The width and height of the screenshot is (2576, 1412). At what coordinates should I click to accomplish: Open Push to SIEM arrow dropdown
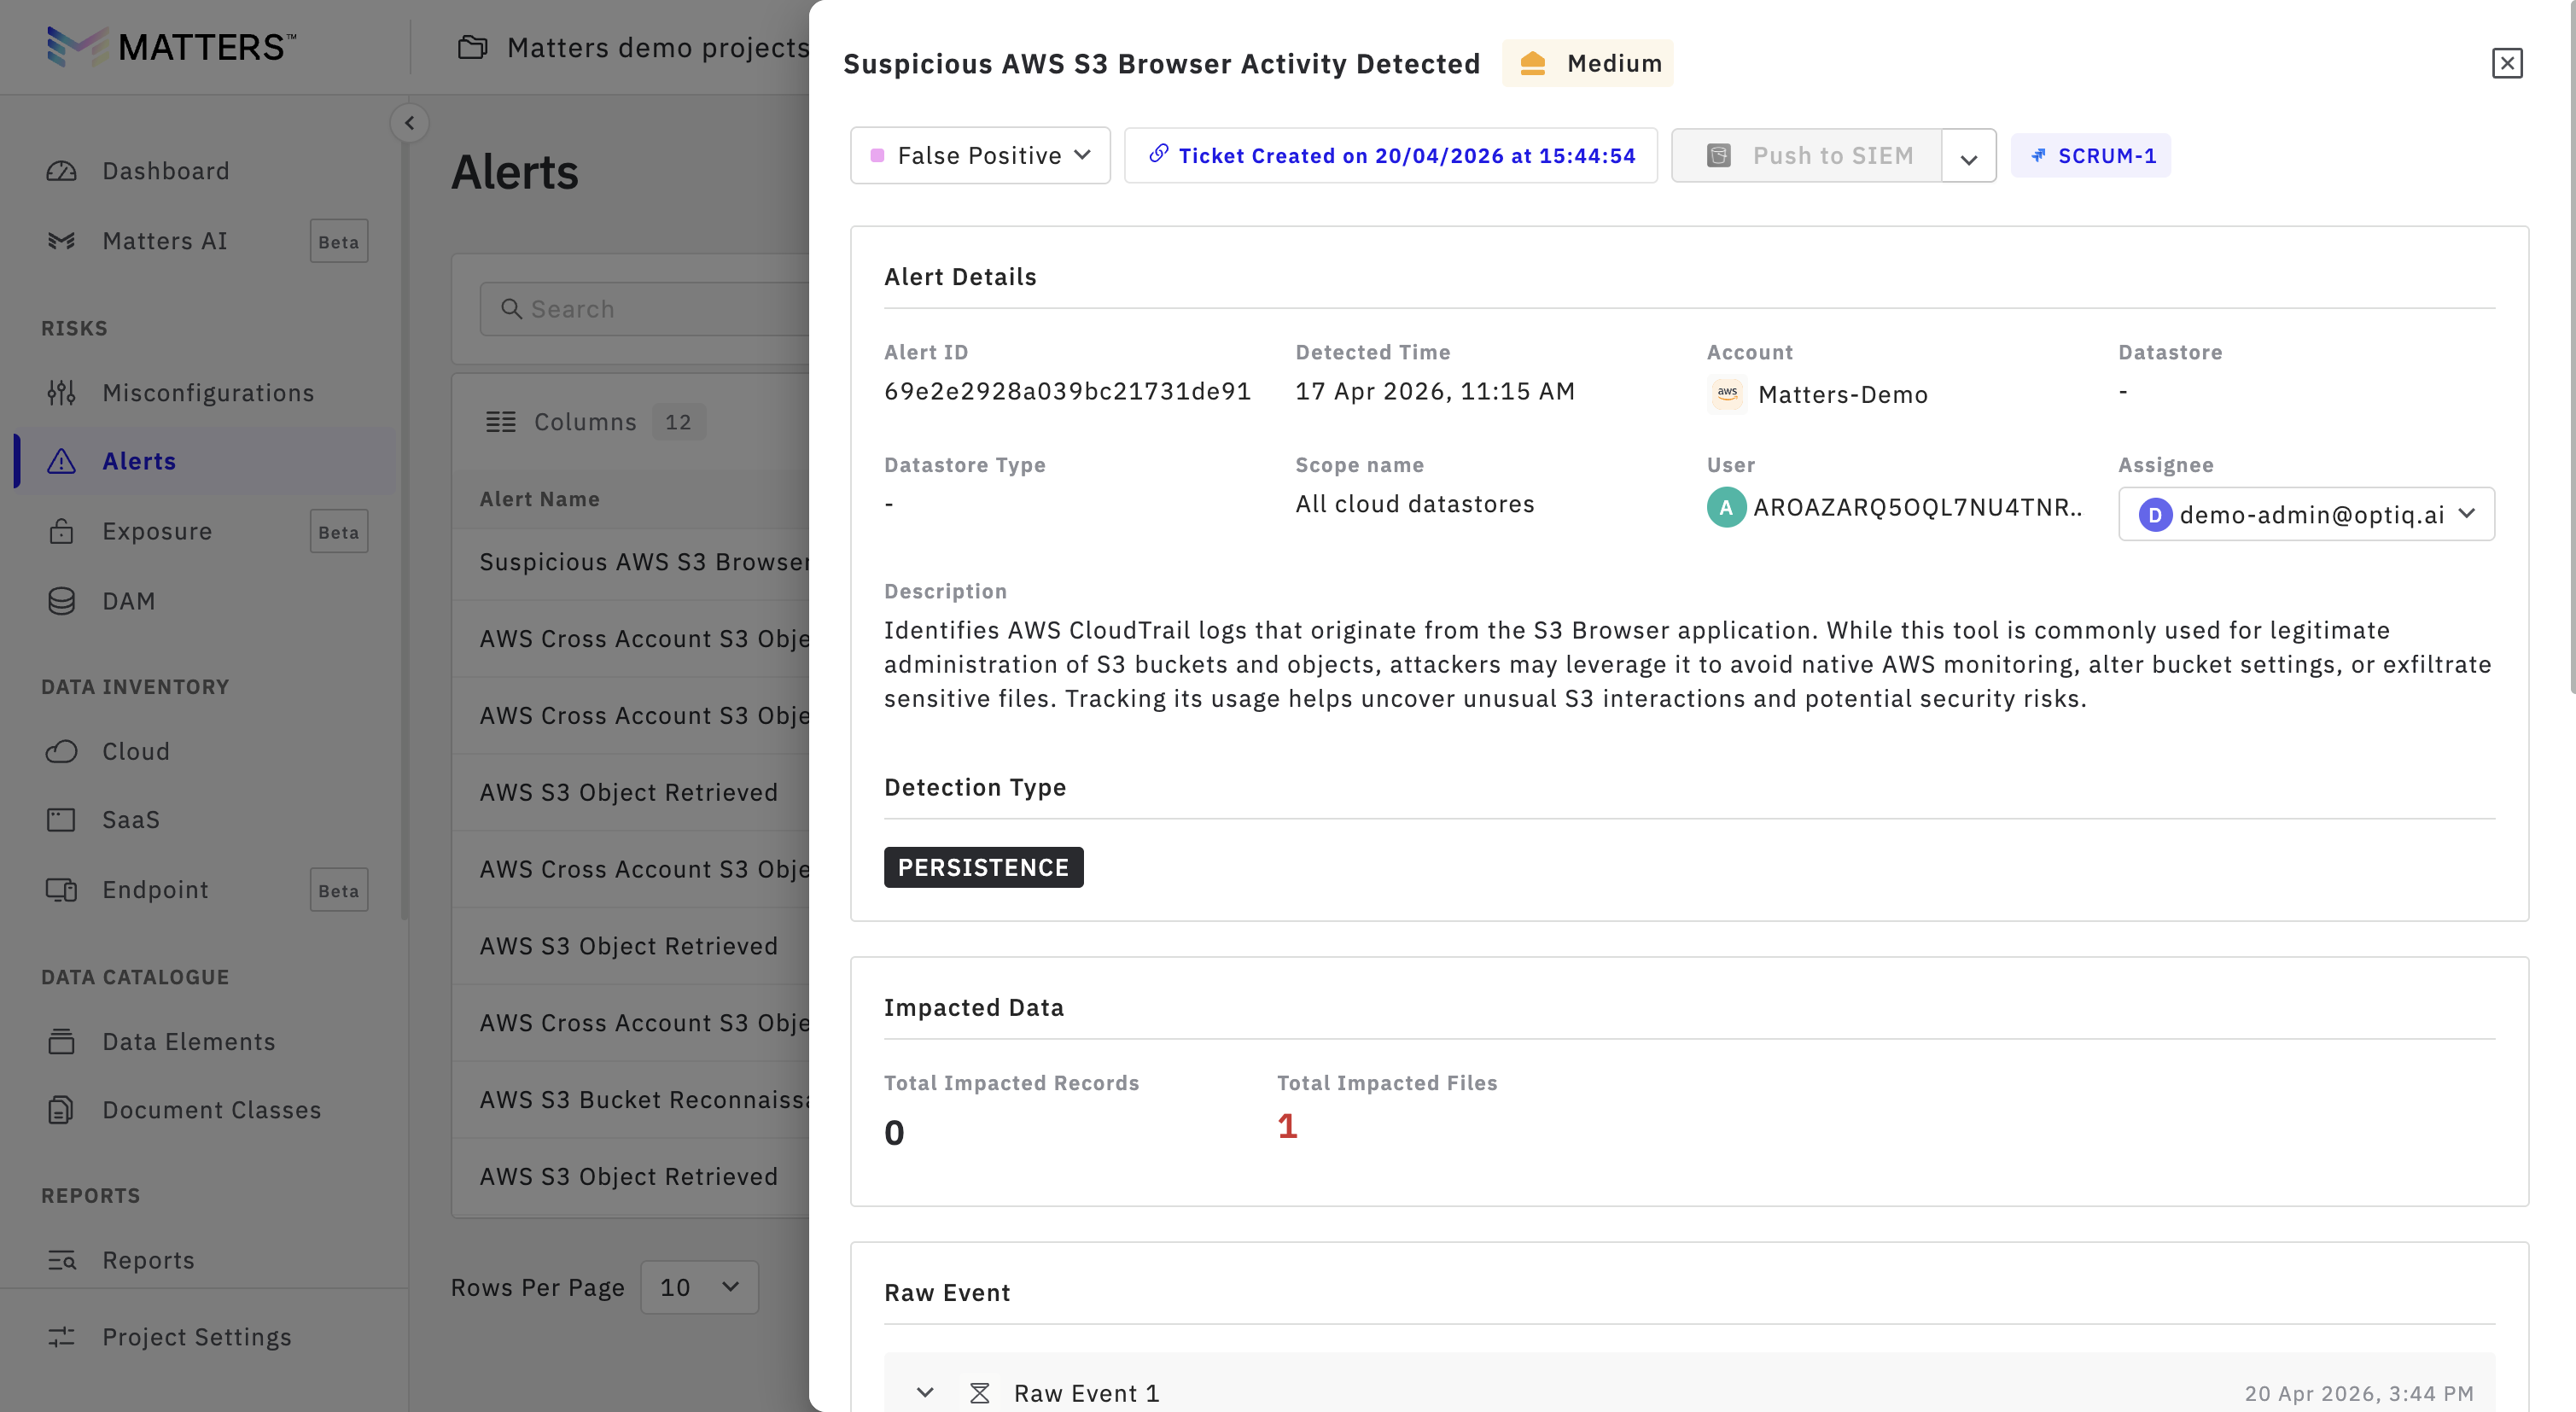pyautogui.click(x=1968, y=158)
